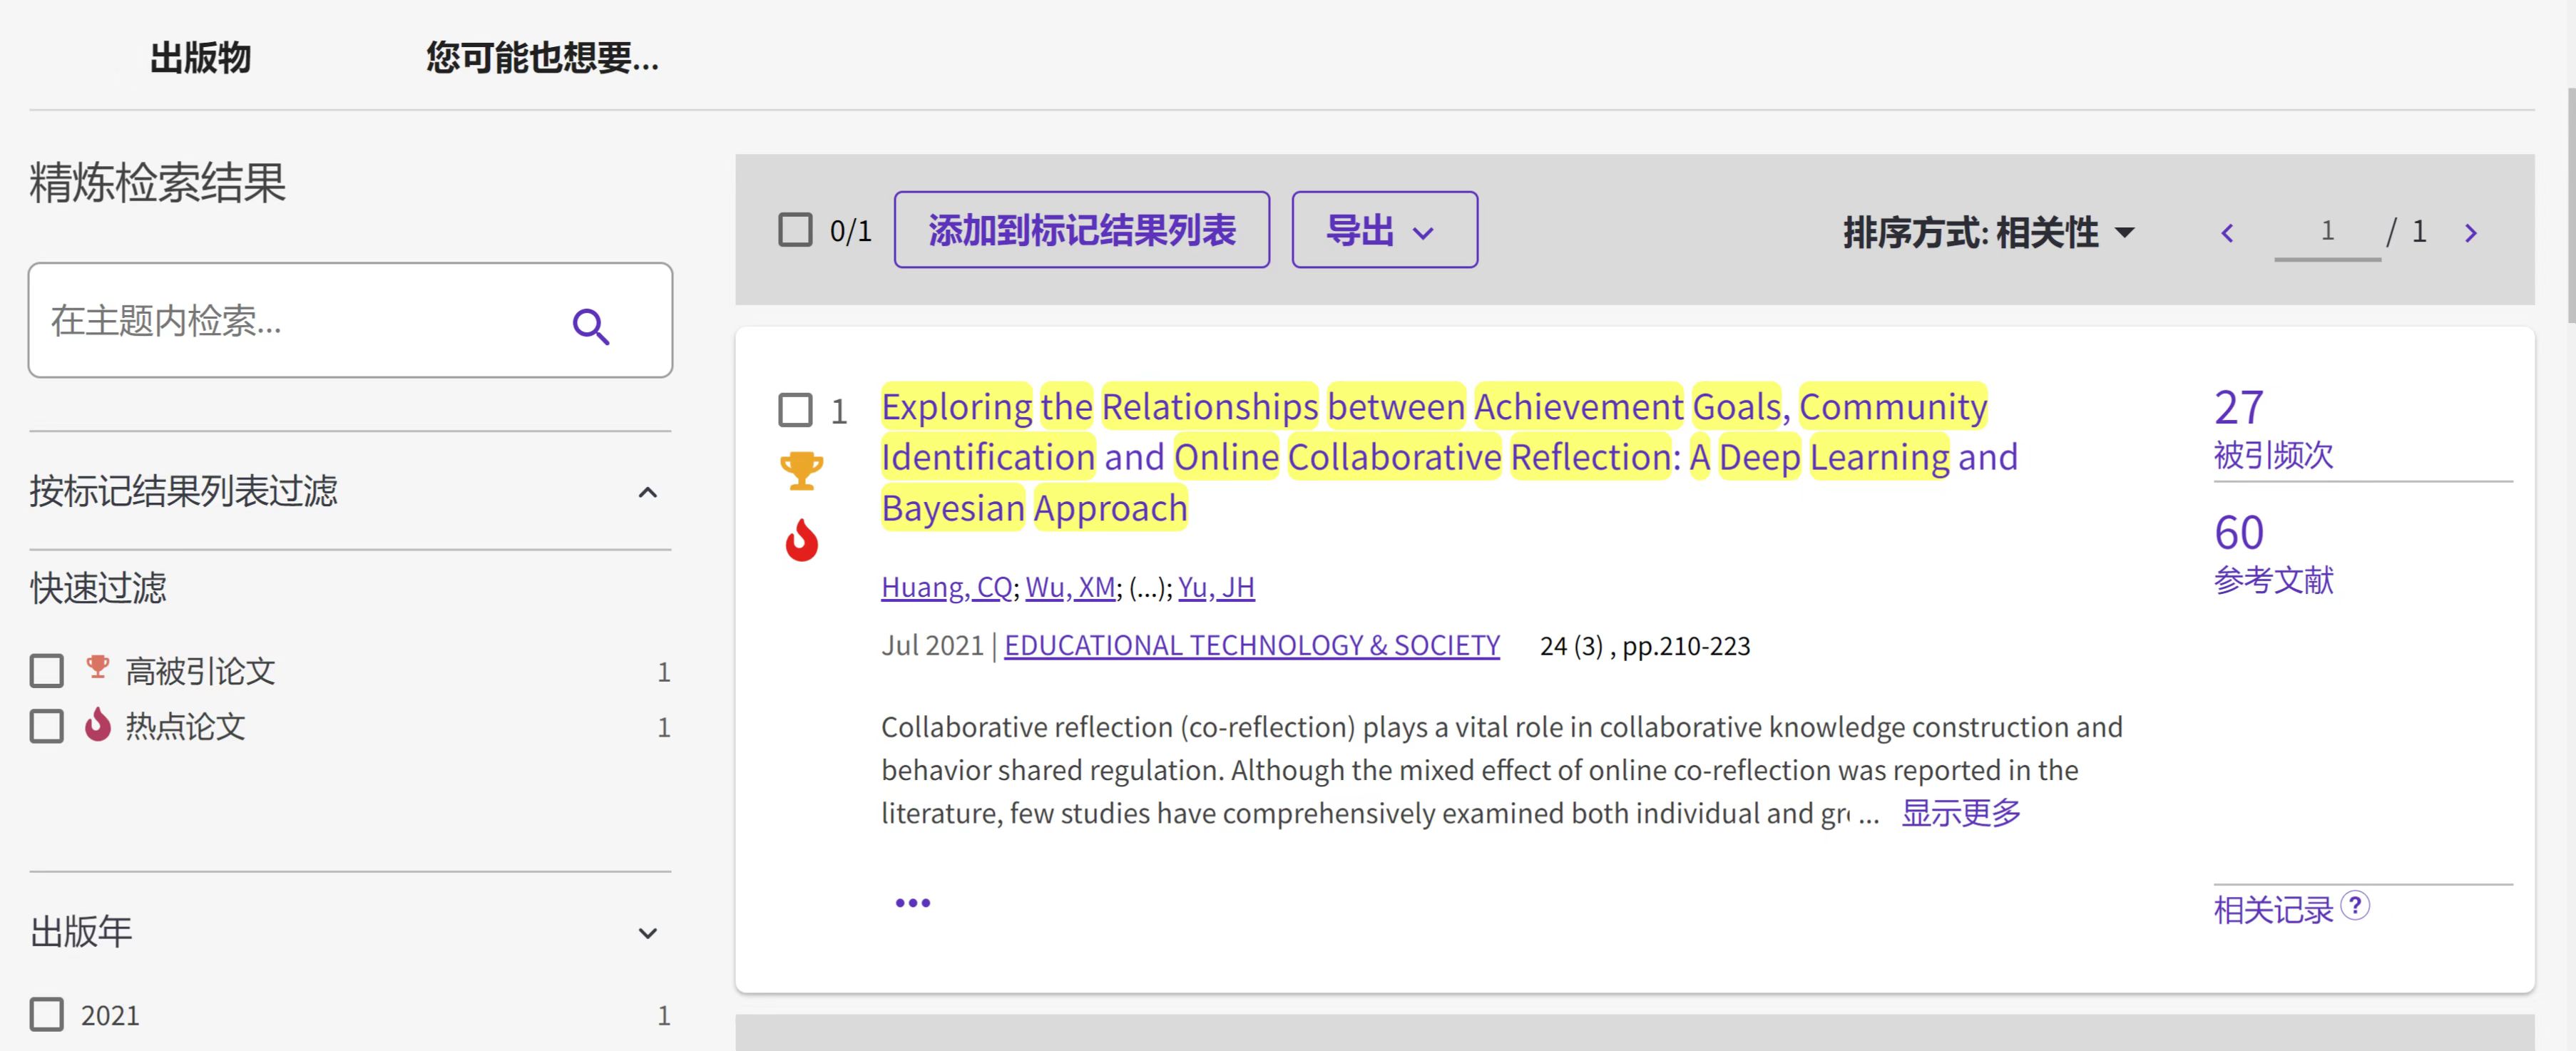Toggle the 出版年 section chevron
The width and height of the screenshot is (2576, 1051).
pos(648,933)
